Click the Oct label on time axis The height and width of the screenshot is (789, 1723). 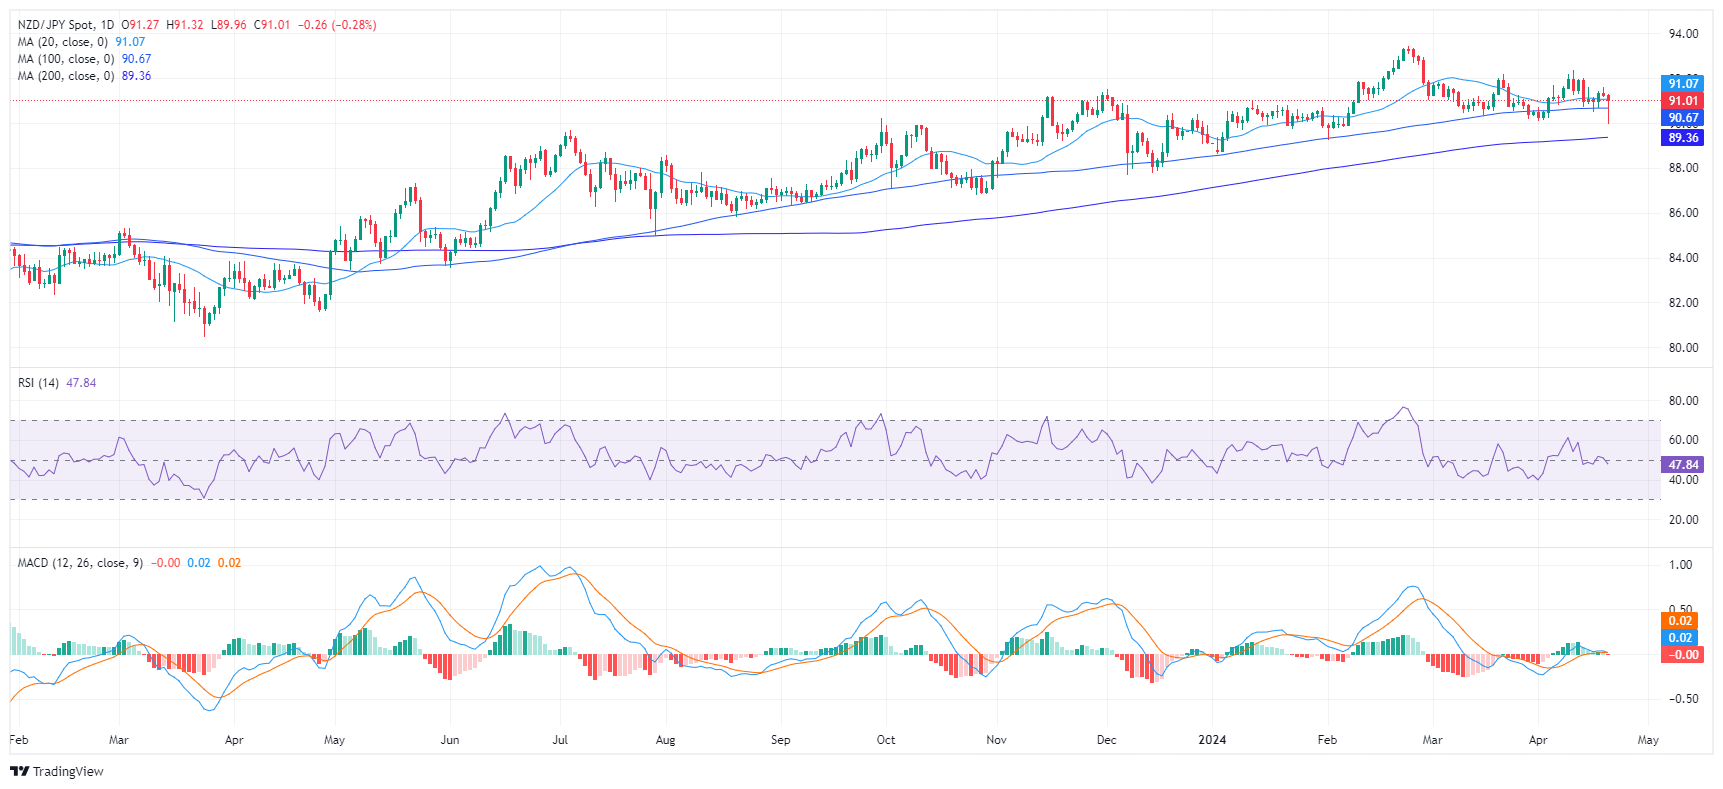pyautogui.click(x=885, y=740)
